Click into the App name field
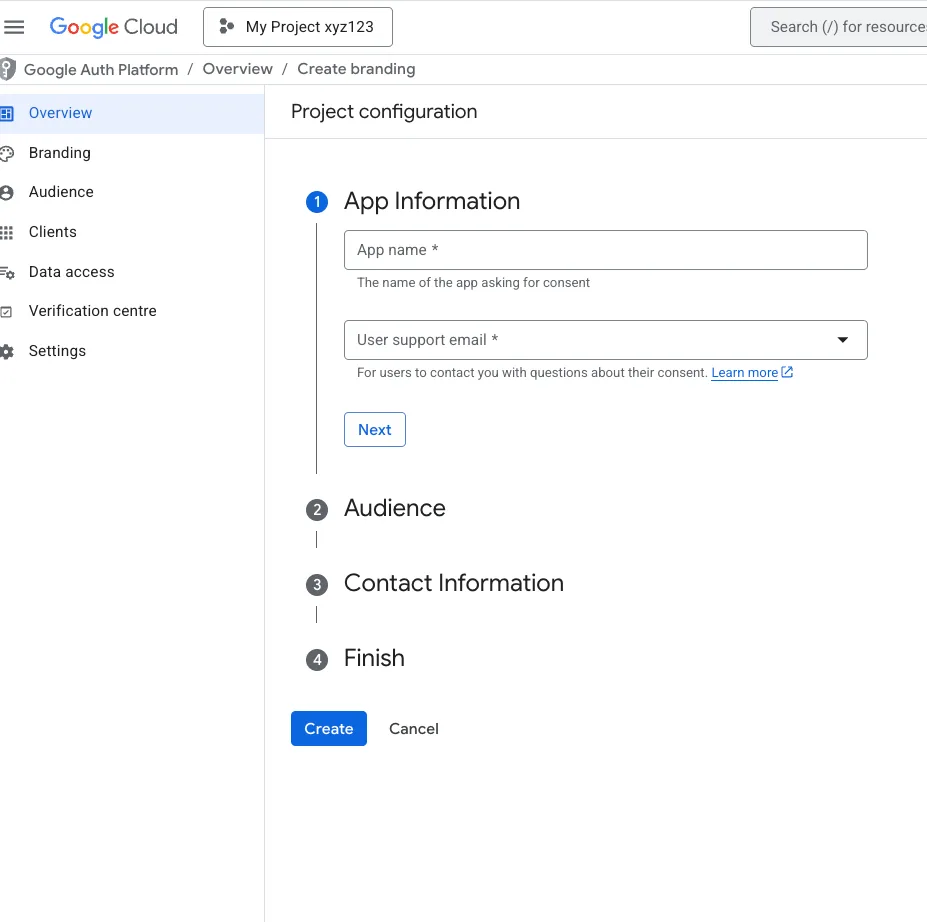The width and height of the screenshot is (927, 922). pyautogui.click(x=605, y=250)
